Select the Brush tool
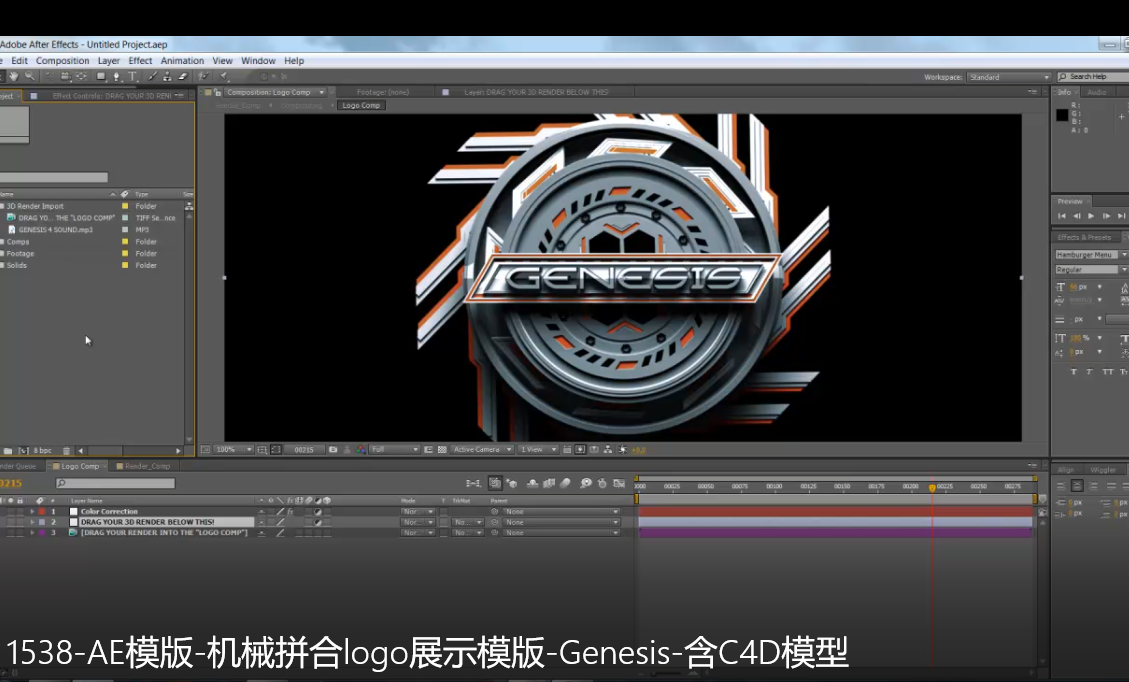 coord(152,77)
